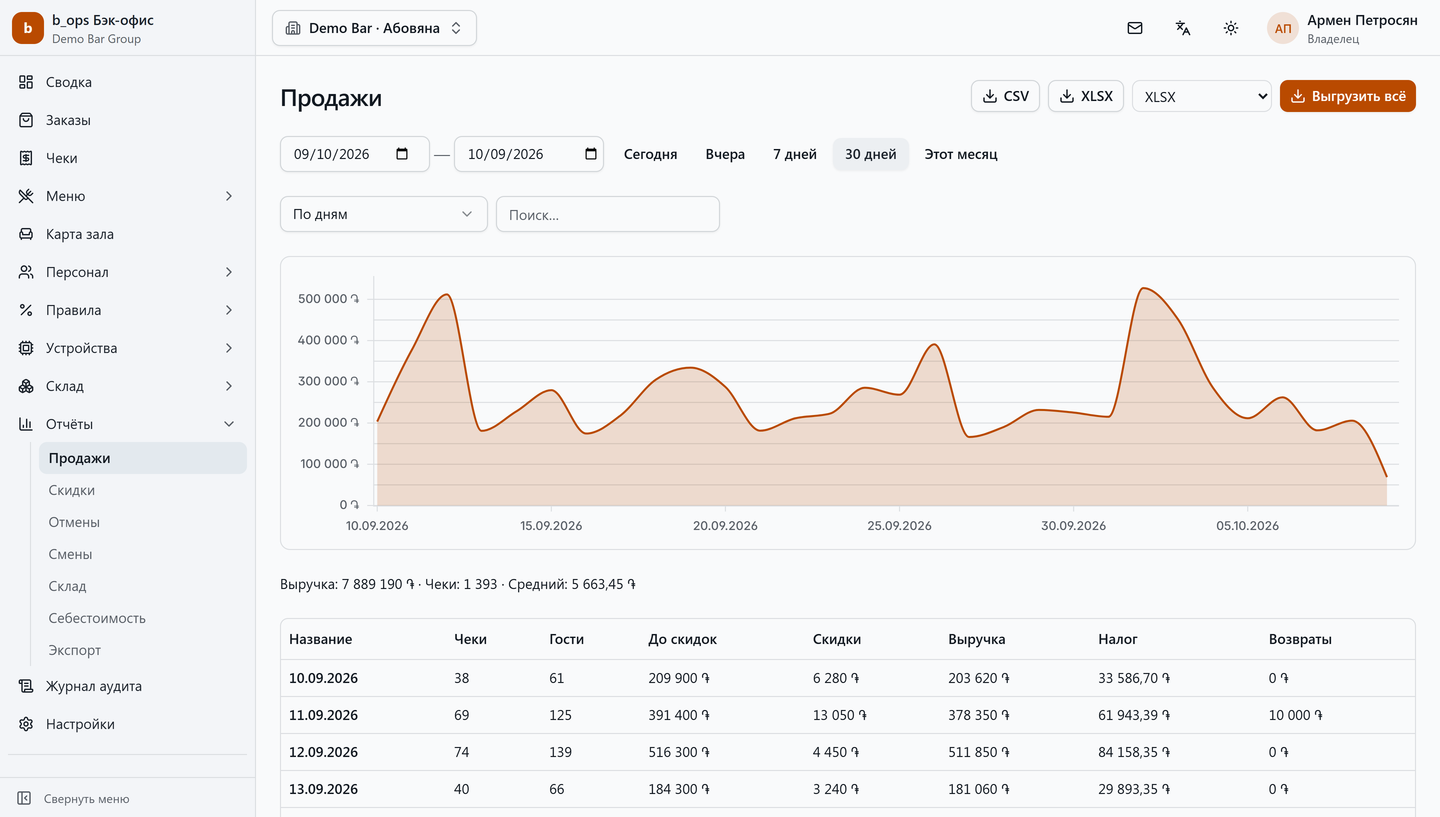This screenshot has height=817, width=1440.
Task: Open Смены report sub-item
Action: 143,554
